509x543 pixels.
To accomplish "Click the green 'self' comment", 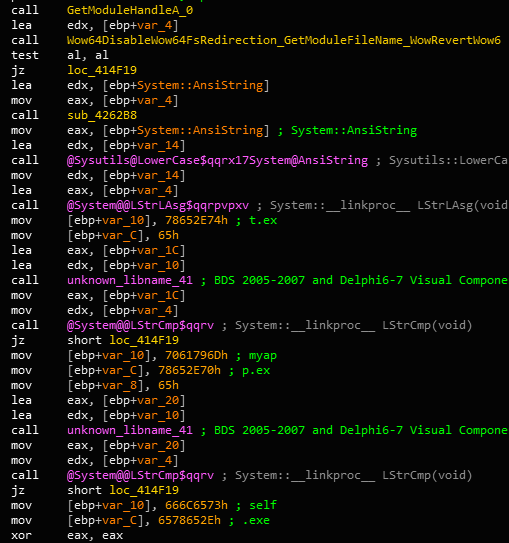I will click(x=263, y=505).
